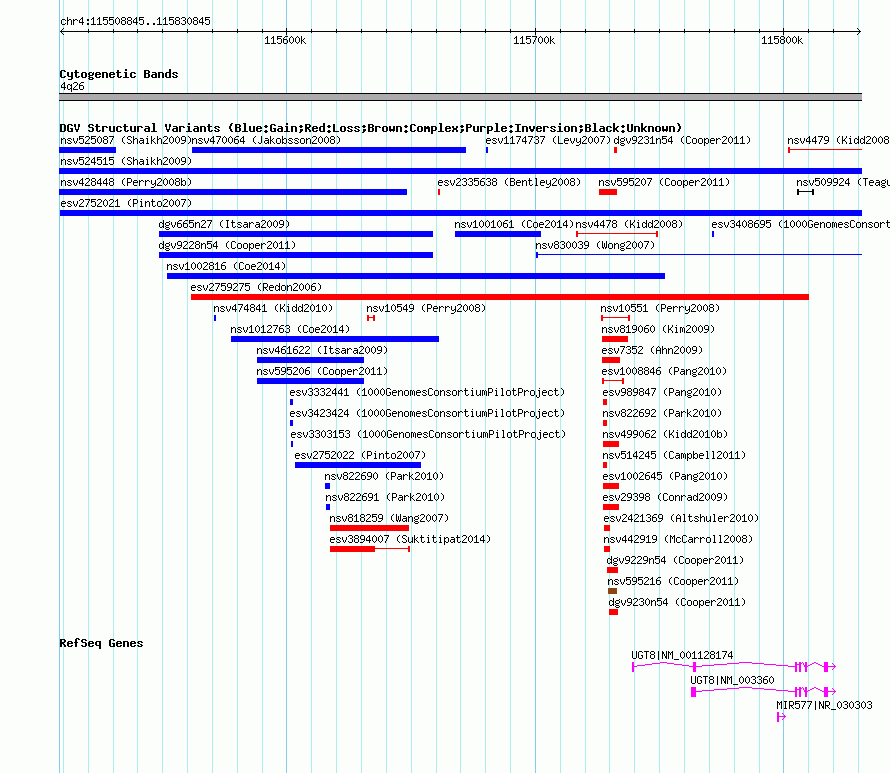Click the 115700k ruler tick label

point(534,40)
